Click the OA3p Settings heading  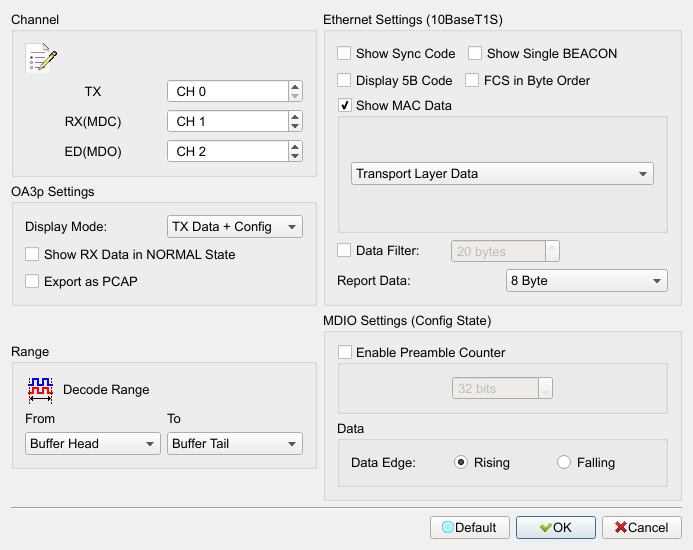click(x=53, y=192)
